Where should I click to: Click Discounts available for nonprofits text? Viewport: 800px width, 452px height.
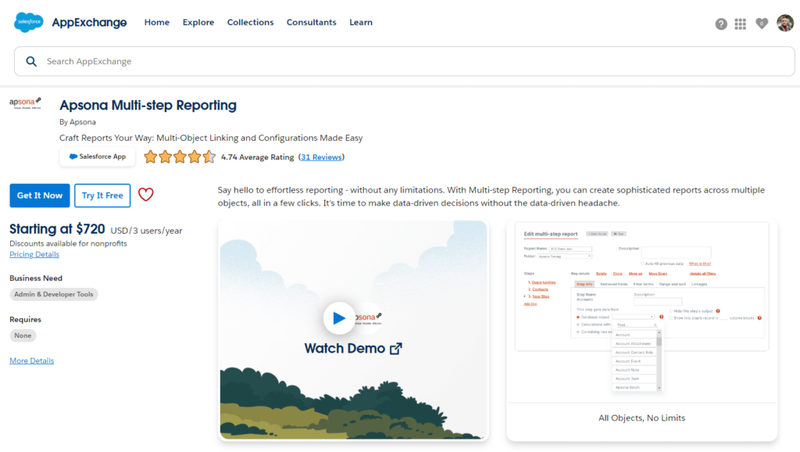coord(68,243)
